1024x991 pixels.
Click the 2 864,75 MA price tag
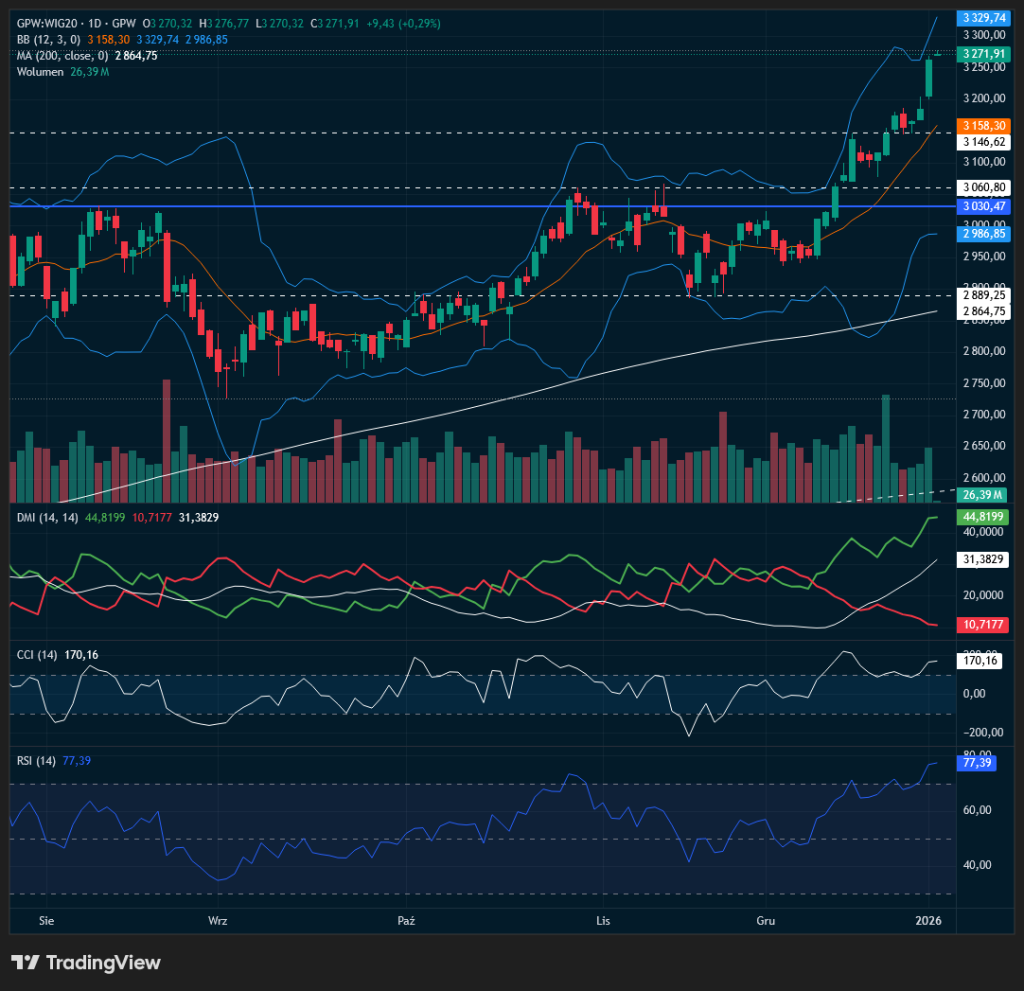(983, 312)
